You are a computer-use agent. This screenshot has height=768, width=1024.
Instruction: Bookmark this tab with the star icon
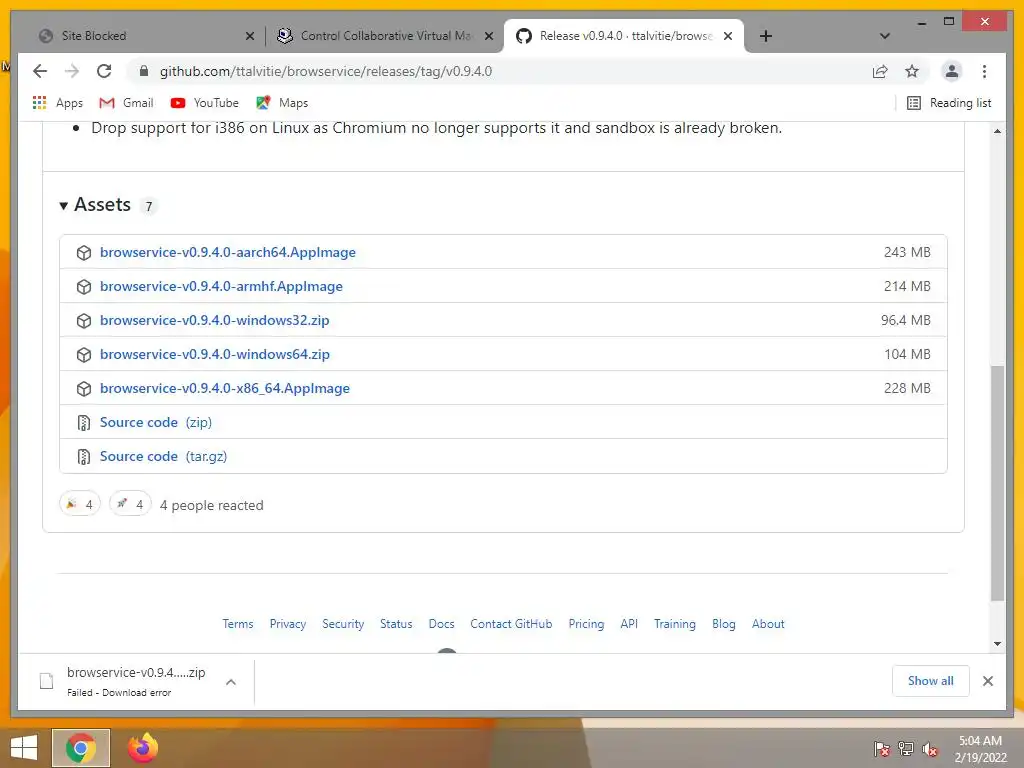[912, 71]
